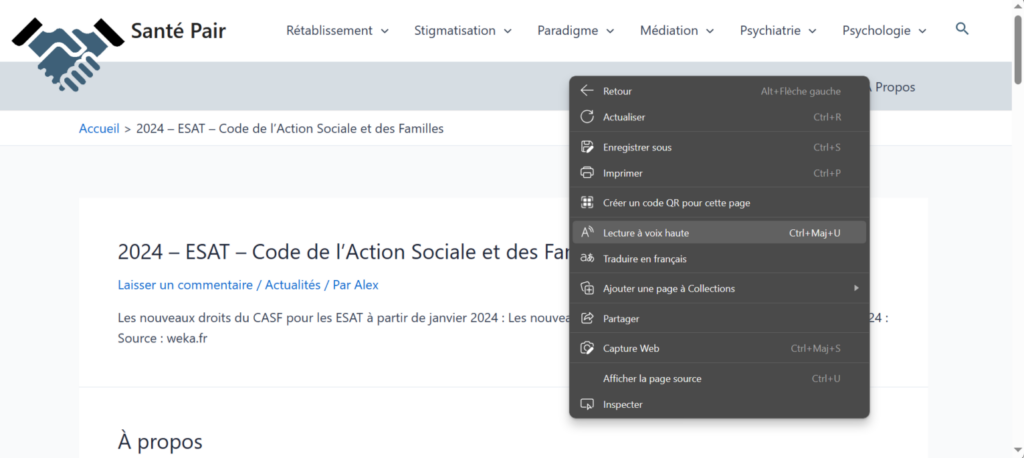Click the QR code icon in context menu
Viewport: 1024px width, 458px height.
pyautogui.click(x=587, y=203)
